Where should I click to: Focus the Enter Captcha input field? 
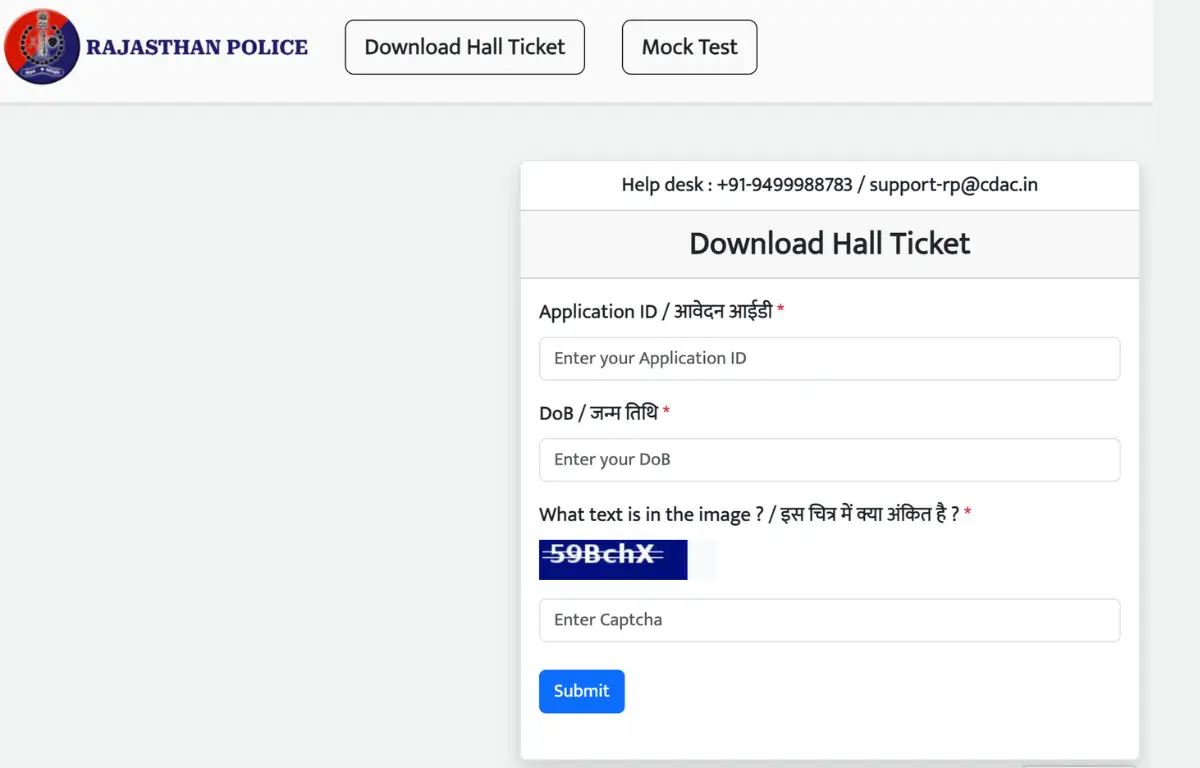[x=829, y=620]
